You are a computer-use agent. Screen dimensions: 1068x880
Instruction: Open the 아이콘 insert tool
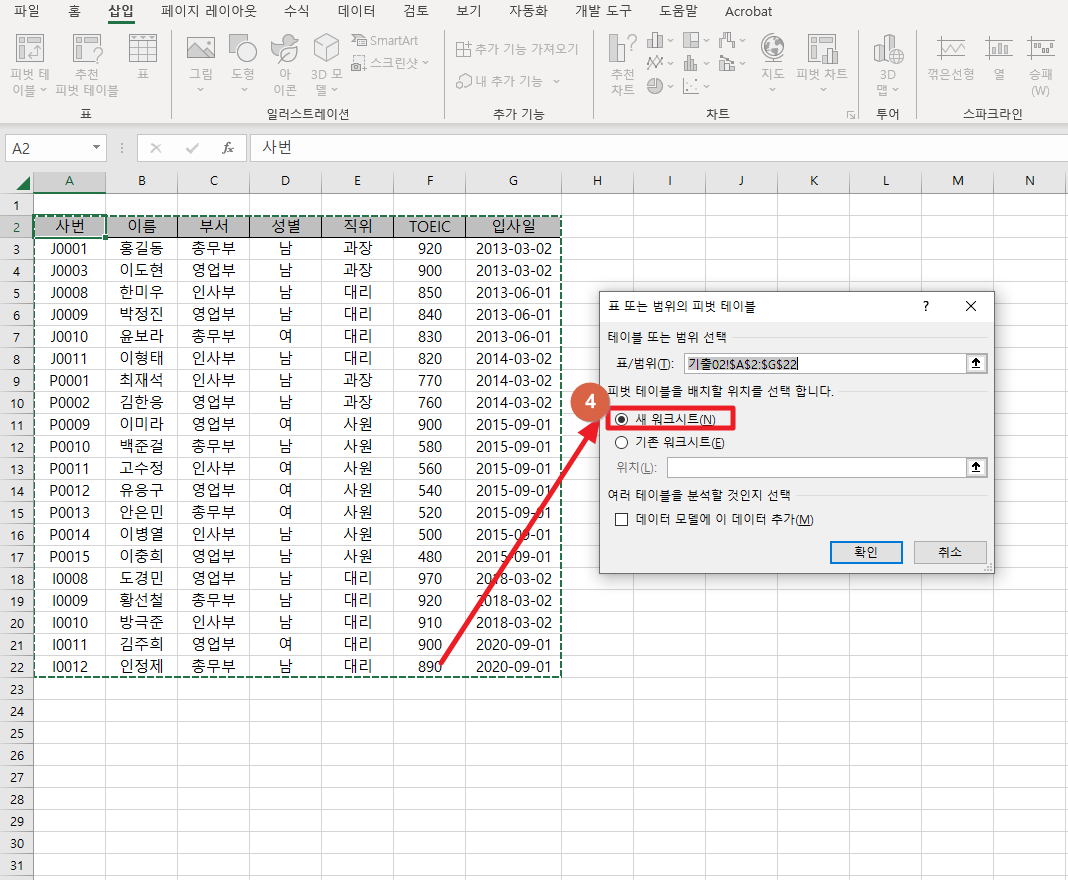coord(285,65)
